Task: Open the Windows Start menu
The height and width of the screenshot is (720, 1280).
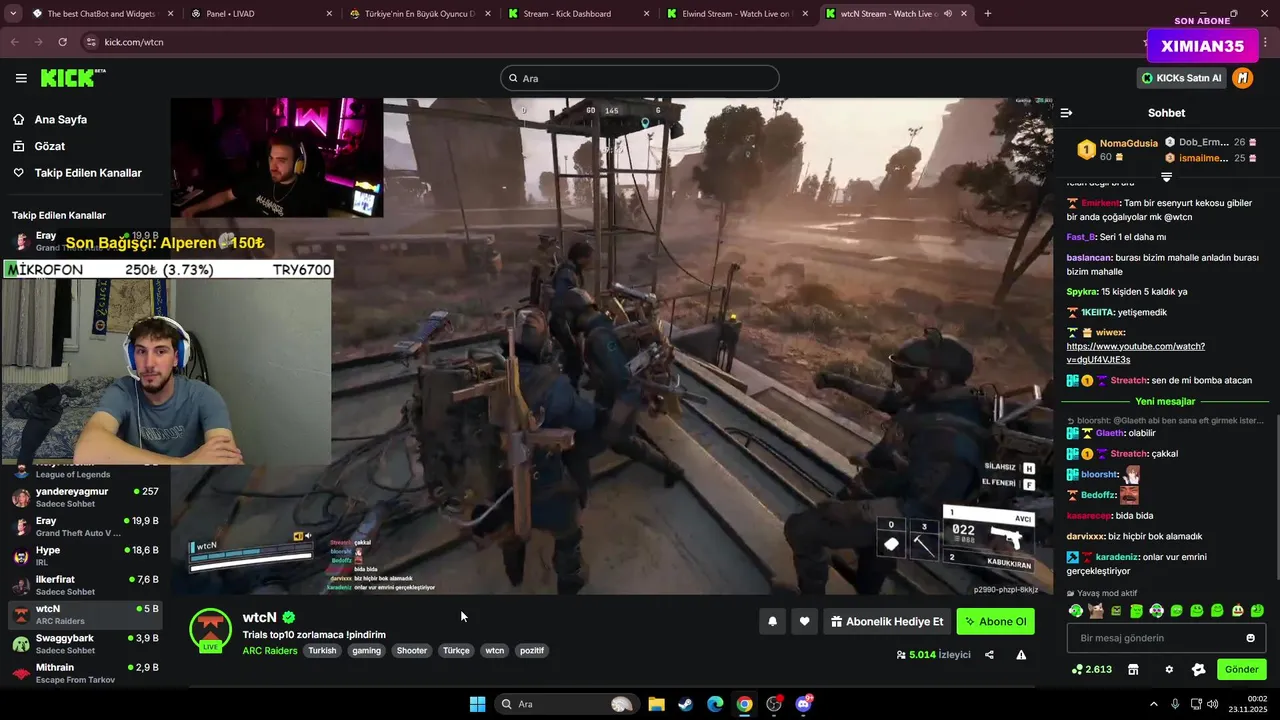Action: click(477, 704)
